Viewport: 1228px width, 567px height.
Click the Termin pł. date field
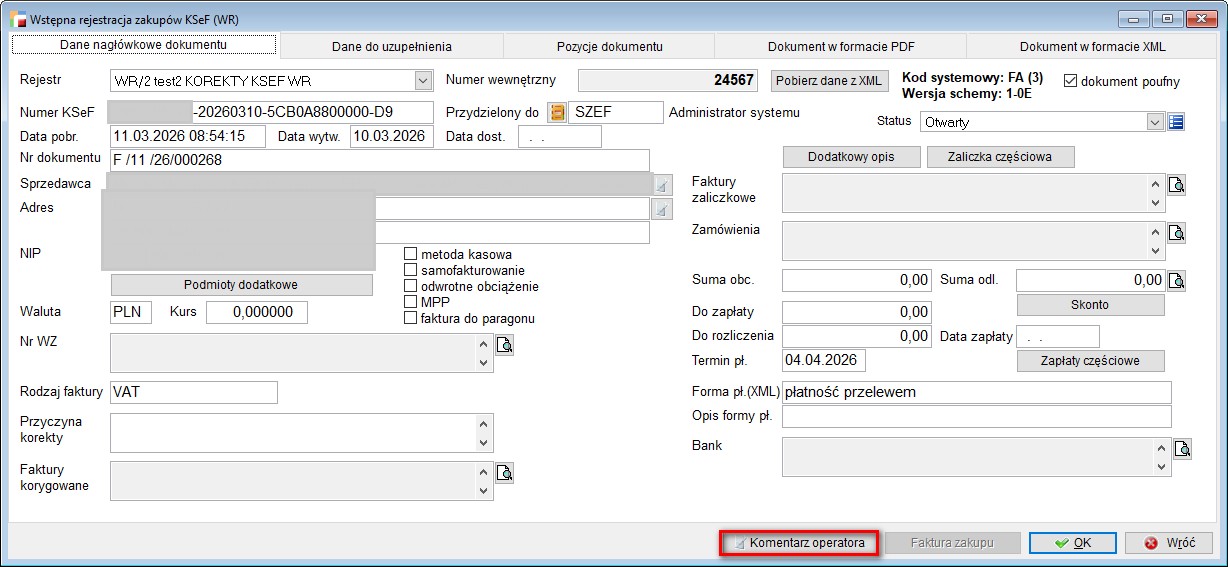824,360
